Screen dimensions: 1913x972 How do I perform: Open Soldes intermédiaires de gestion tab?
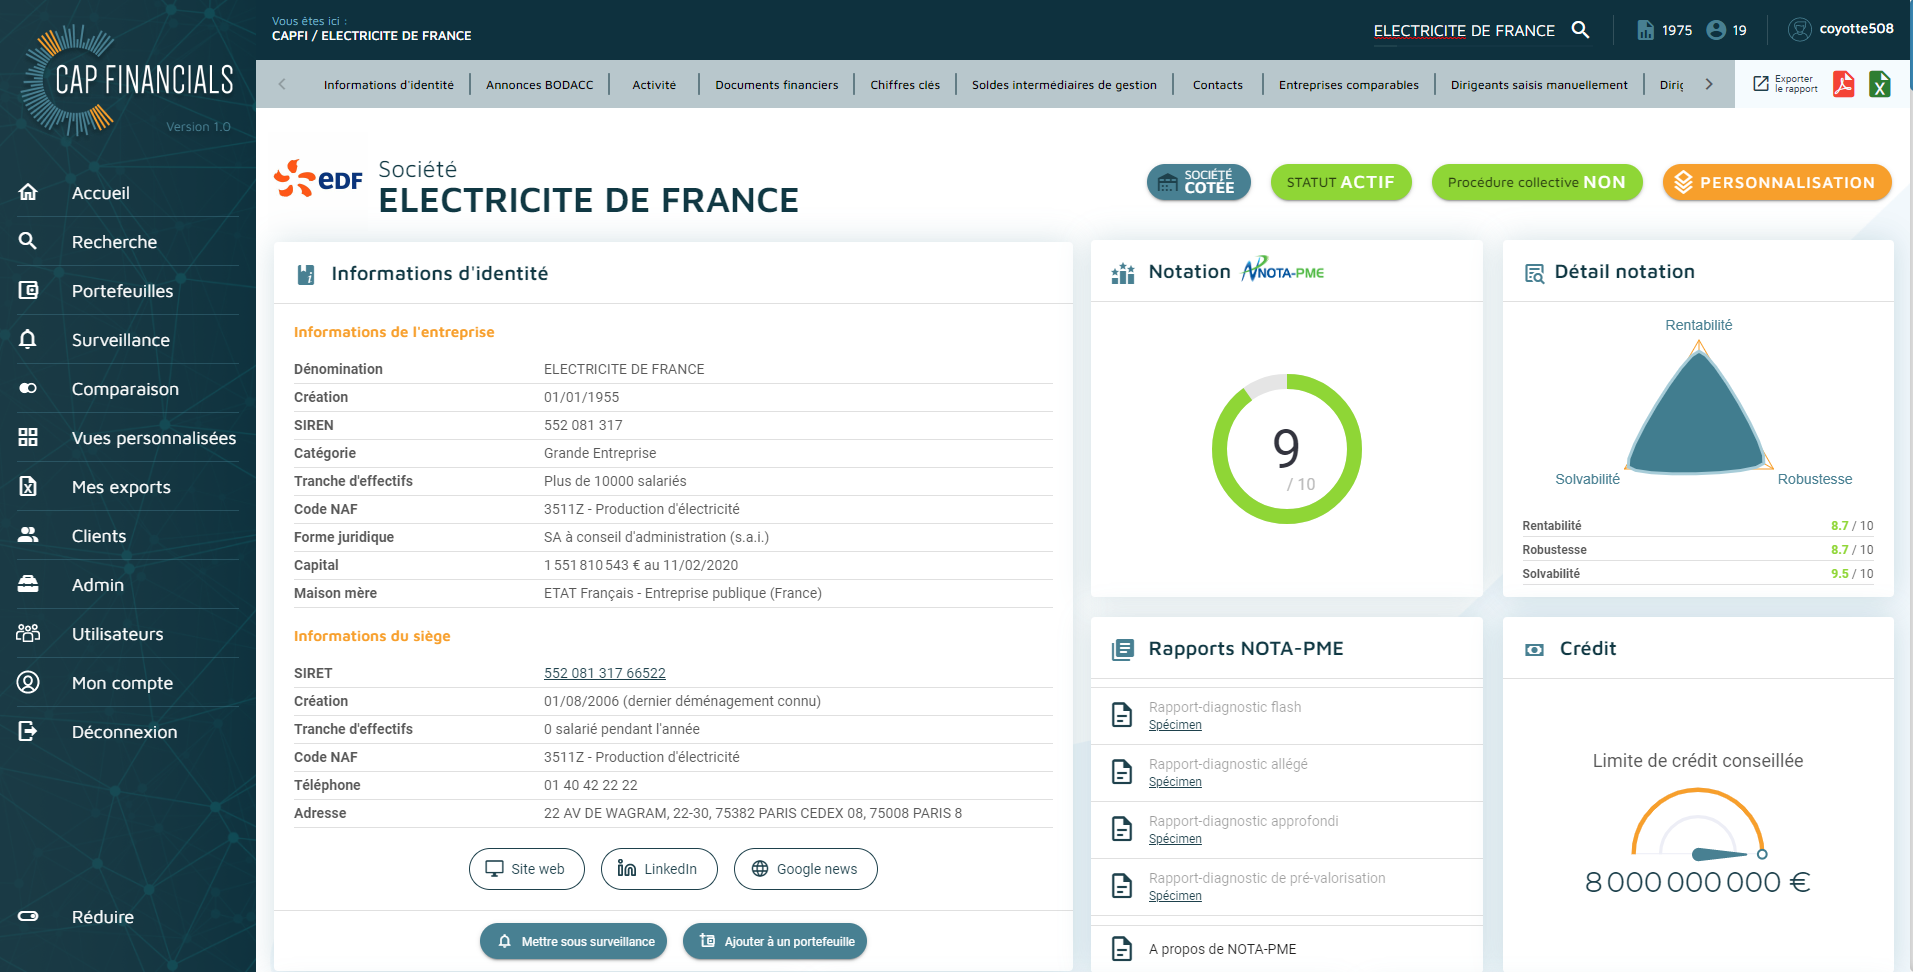coord(1064,85)
